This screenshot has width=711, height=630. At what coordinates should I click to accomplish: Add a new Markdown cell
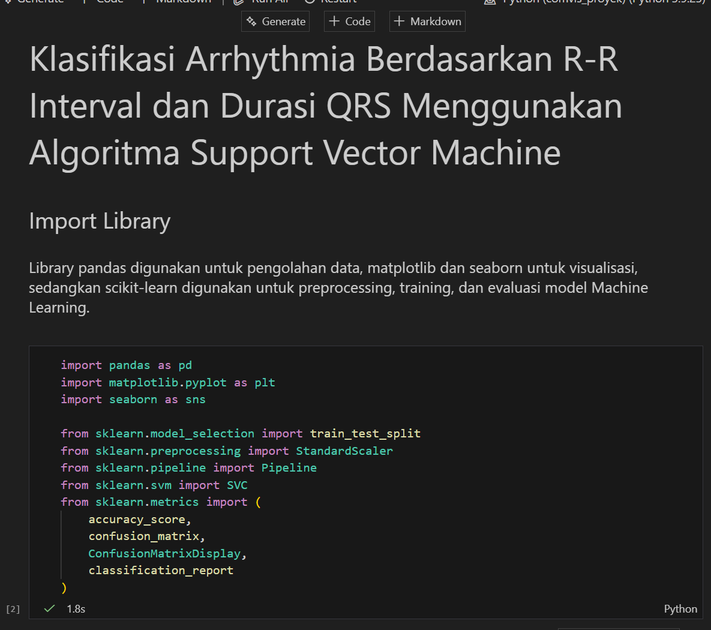pos(427,21)
